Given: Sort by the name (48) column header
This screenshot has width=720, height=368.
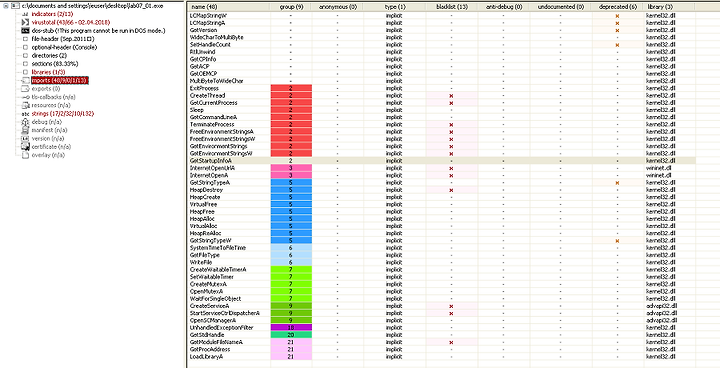Looking at the screenshot, I should coord(229,7).
